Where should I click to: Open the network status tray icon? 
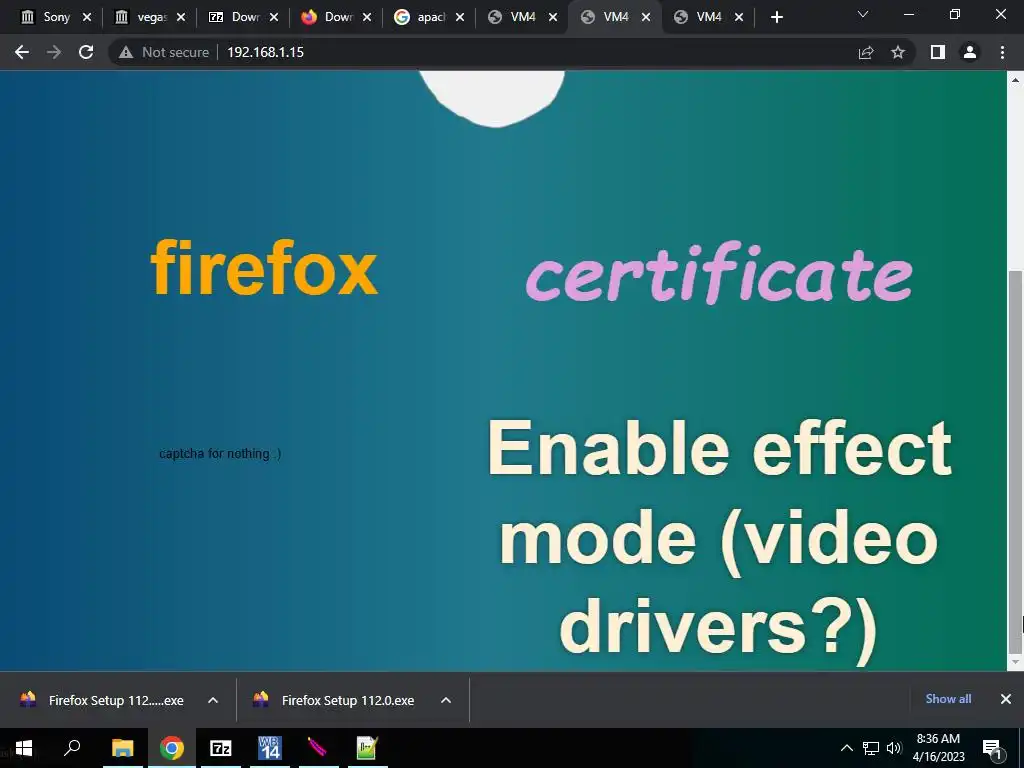point(871,748)
